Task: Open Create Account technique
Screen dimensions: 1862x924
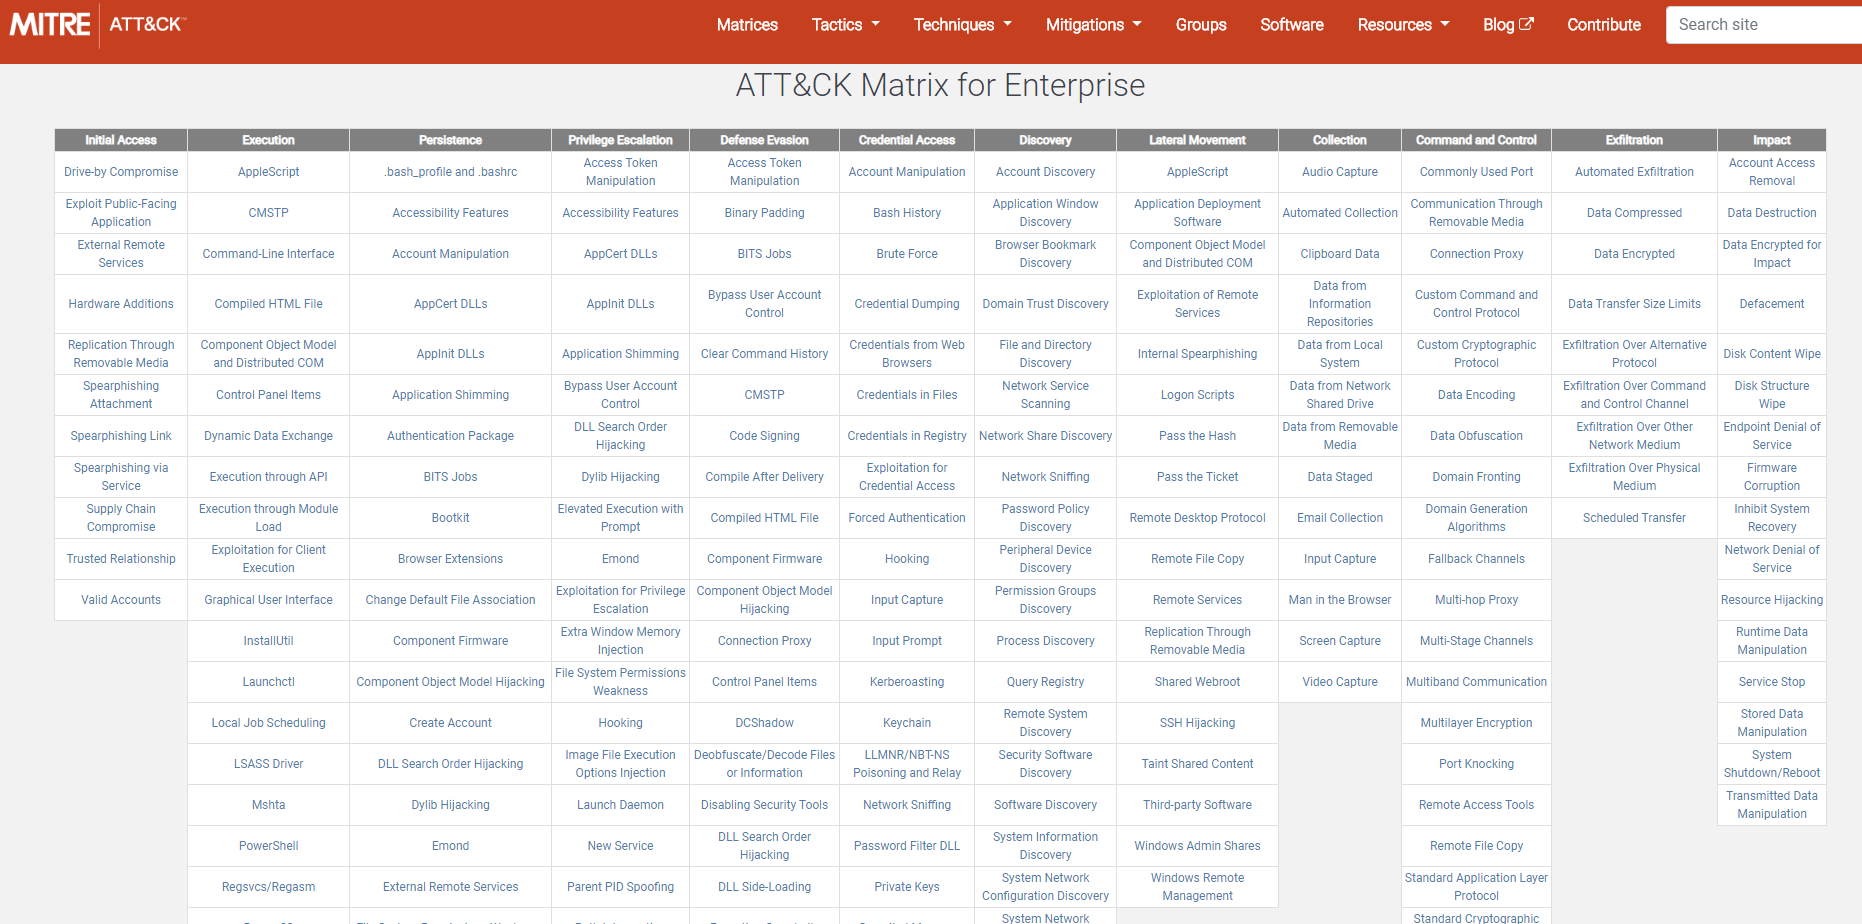Action: [450, 723]
